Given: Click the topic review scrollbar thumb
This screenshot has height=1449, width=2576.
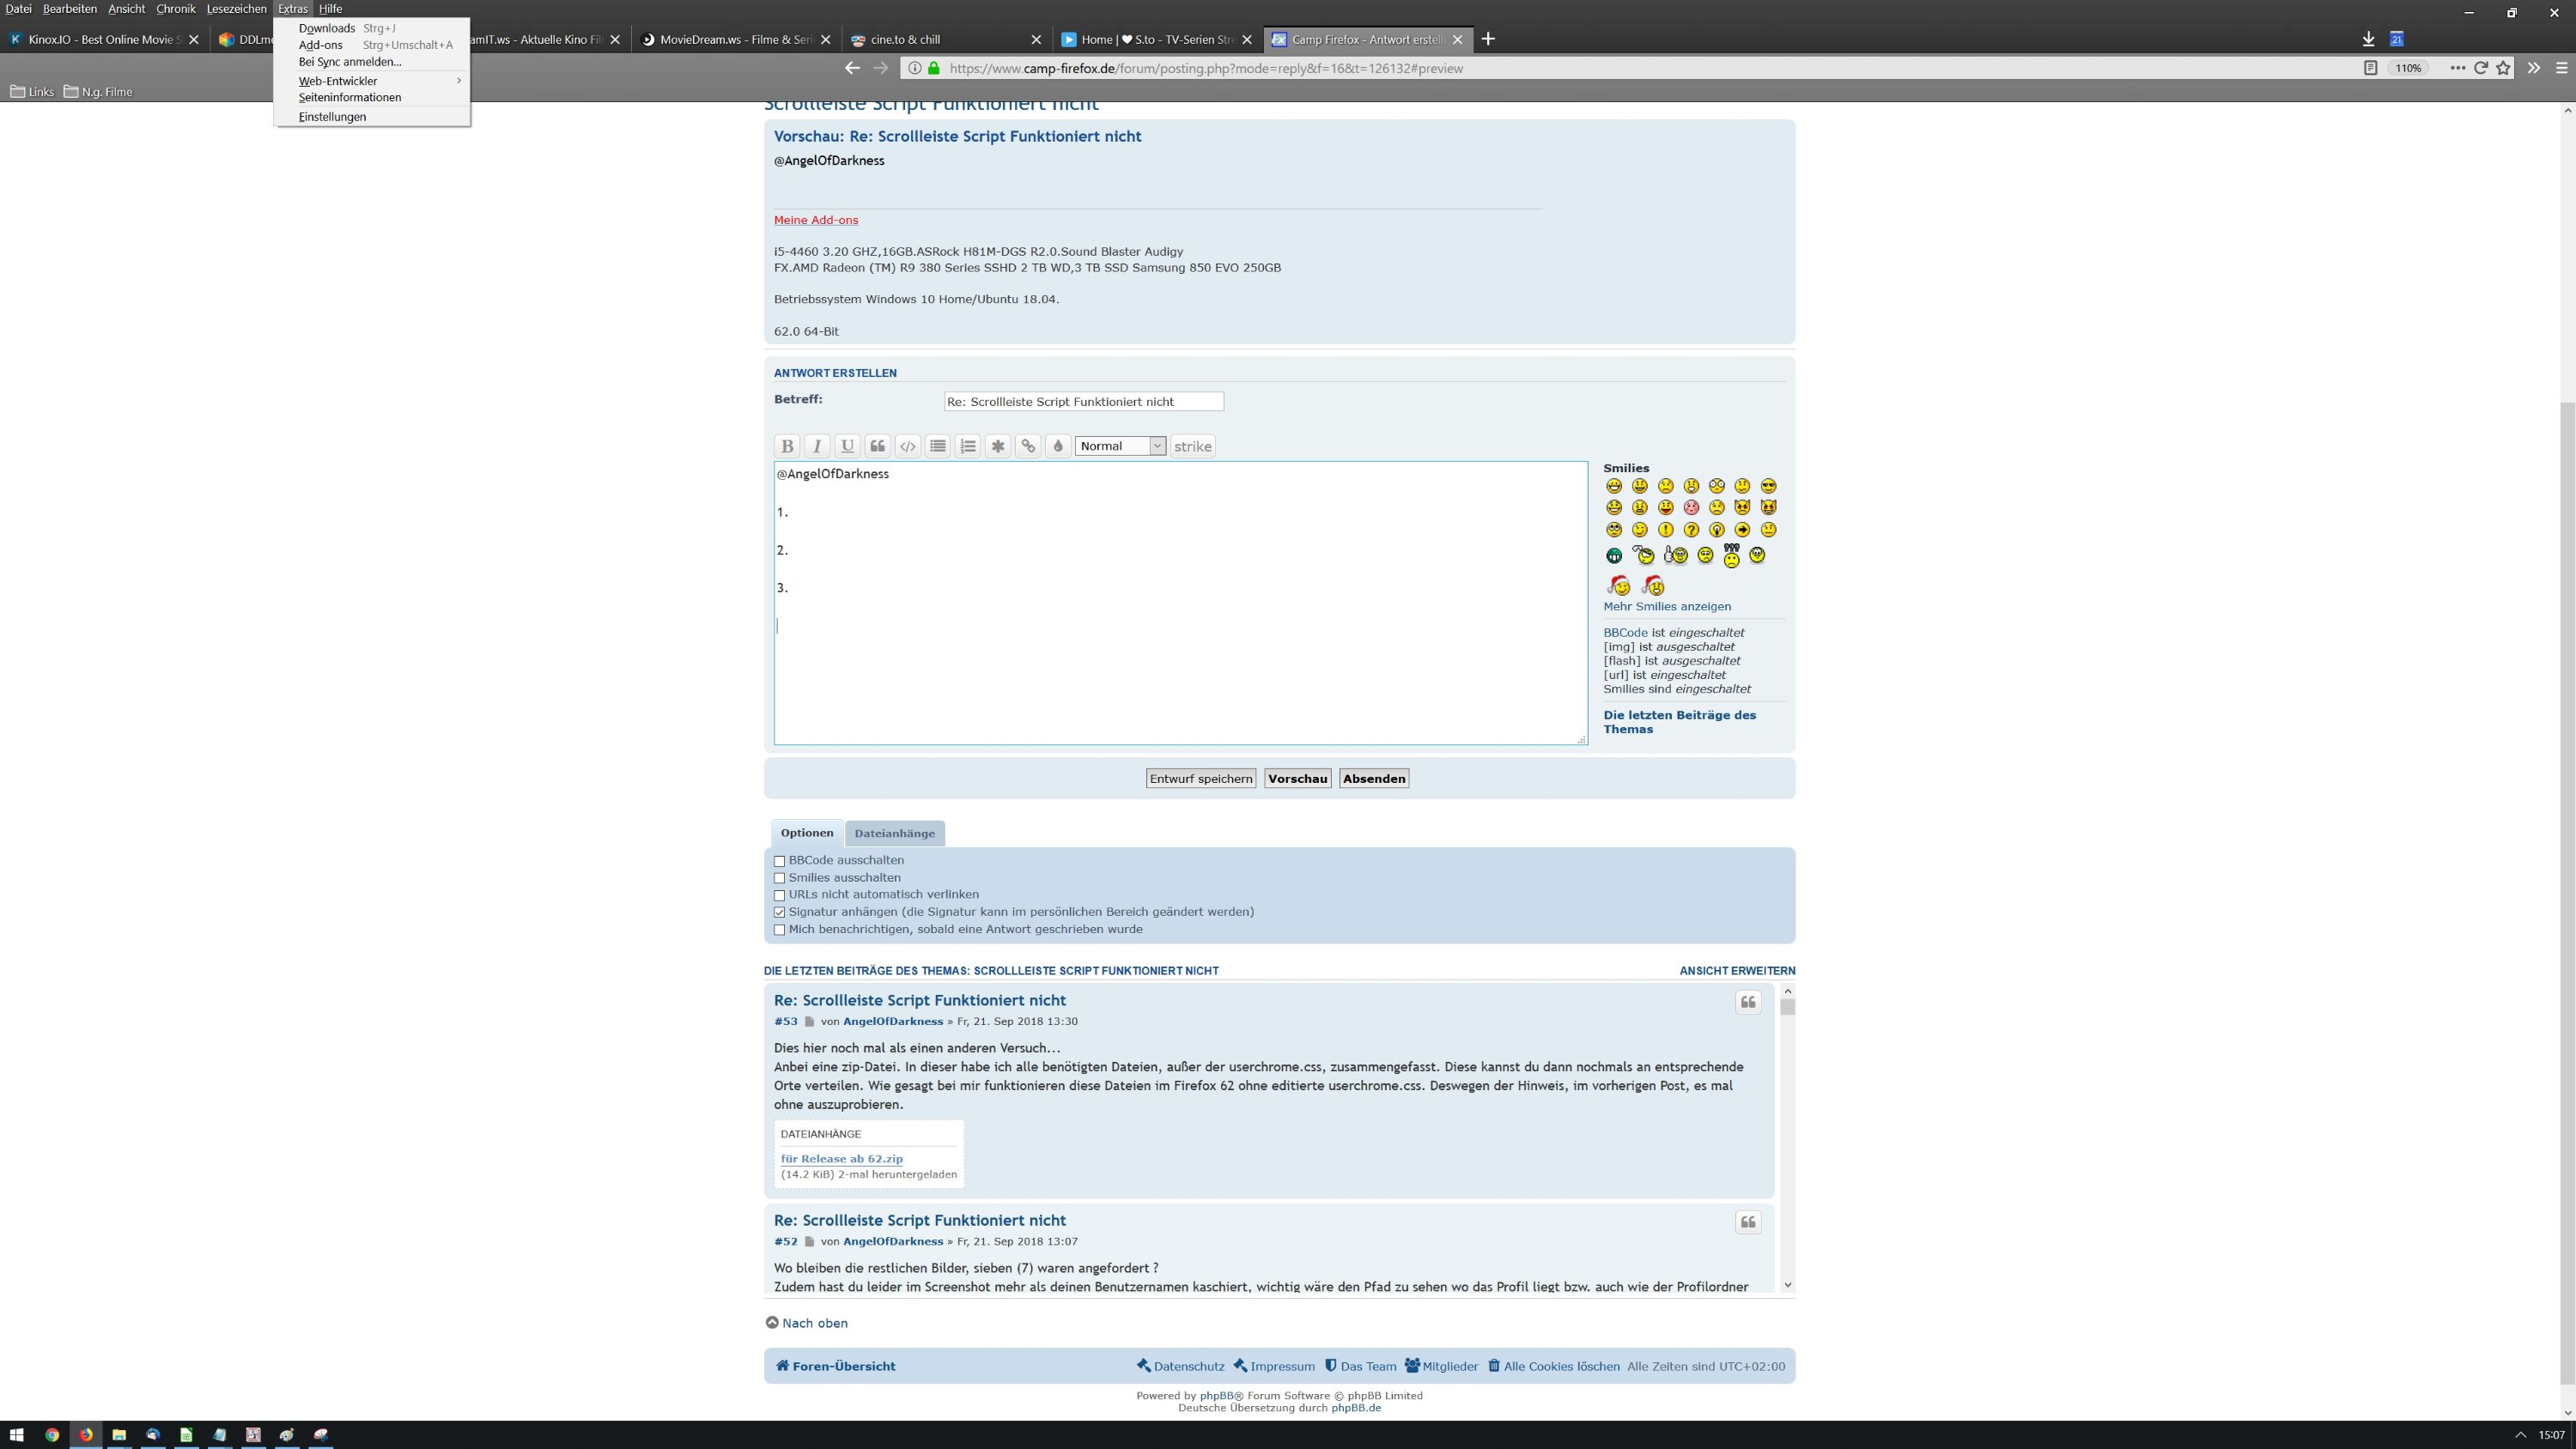Looking at the screenshot, I should [1787, 1007].
